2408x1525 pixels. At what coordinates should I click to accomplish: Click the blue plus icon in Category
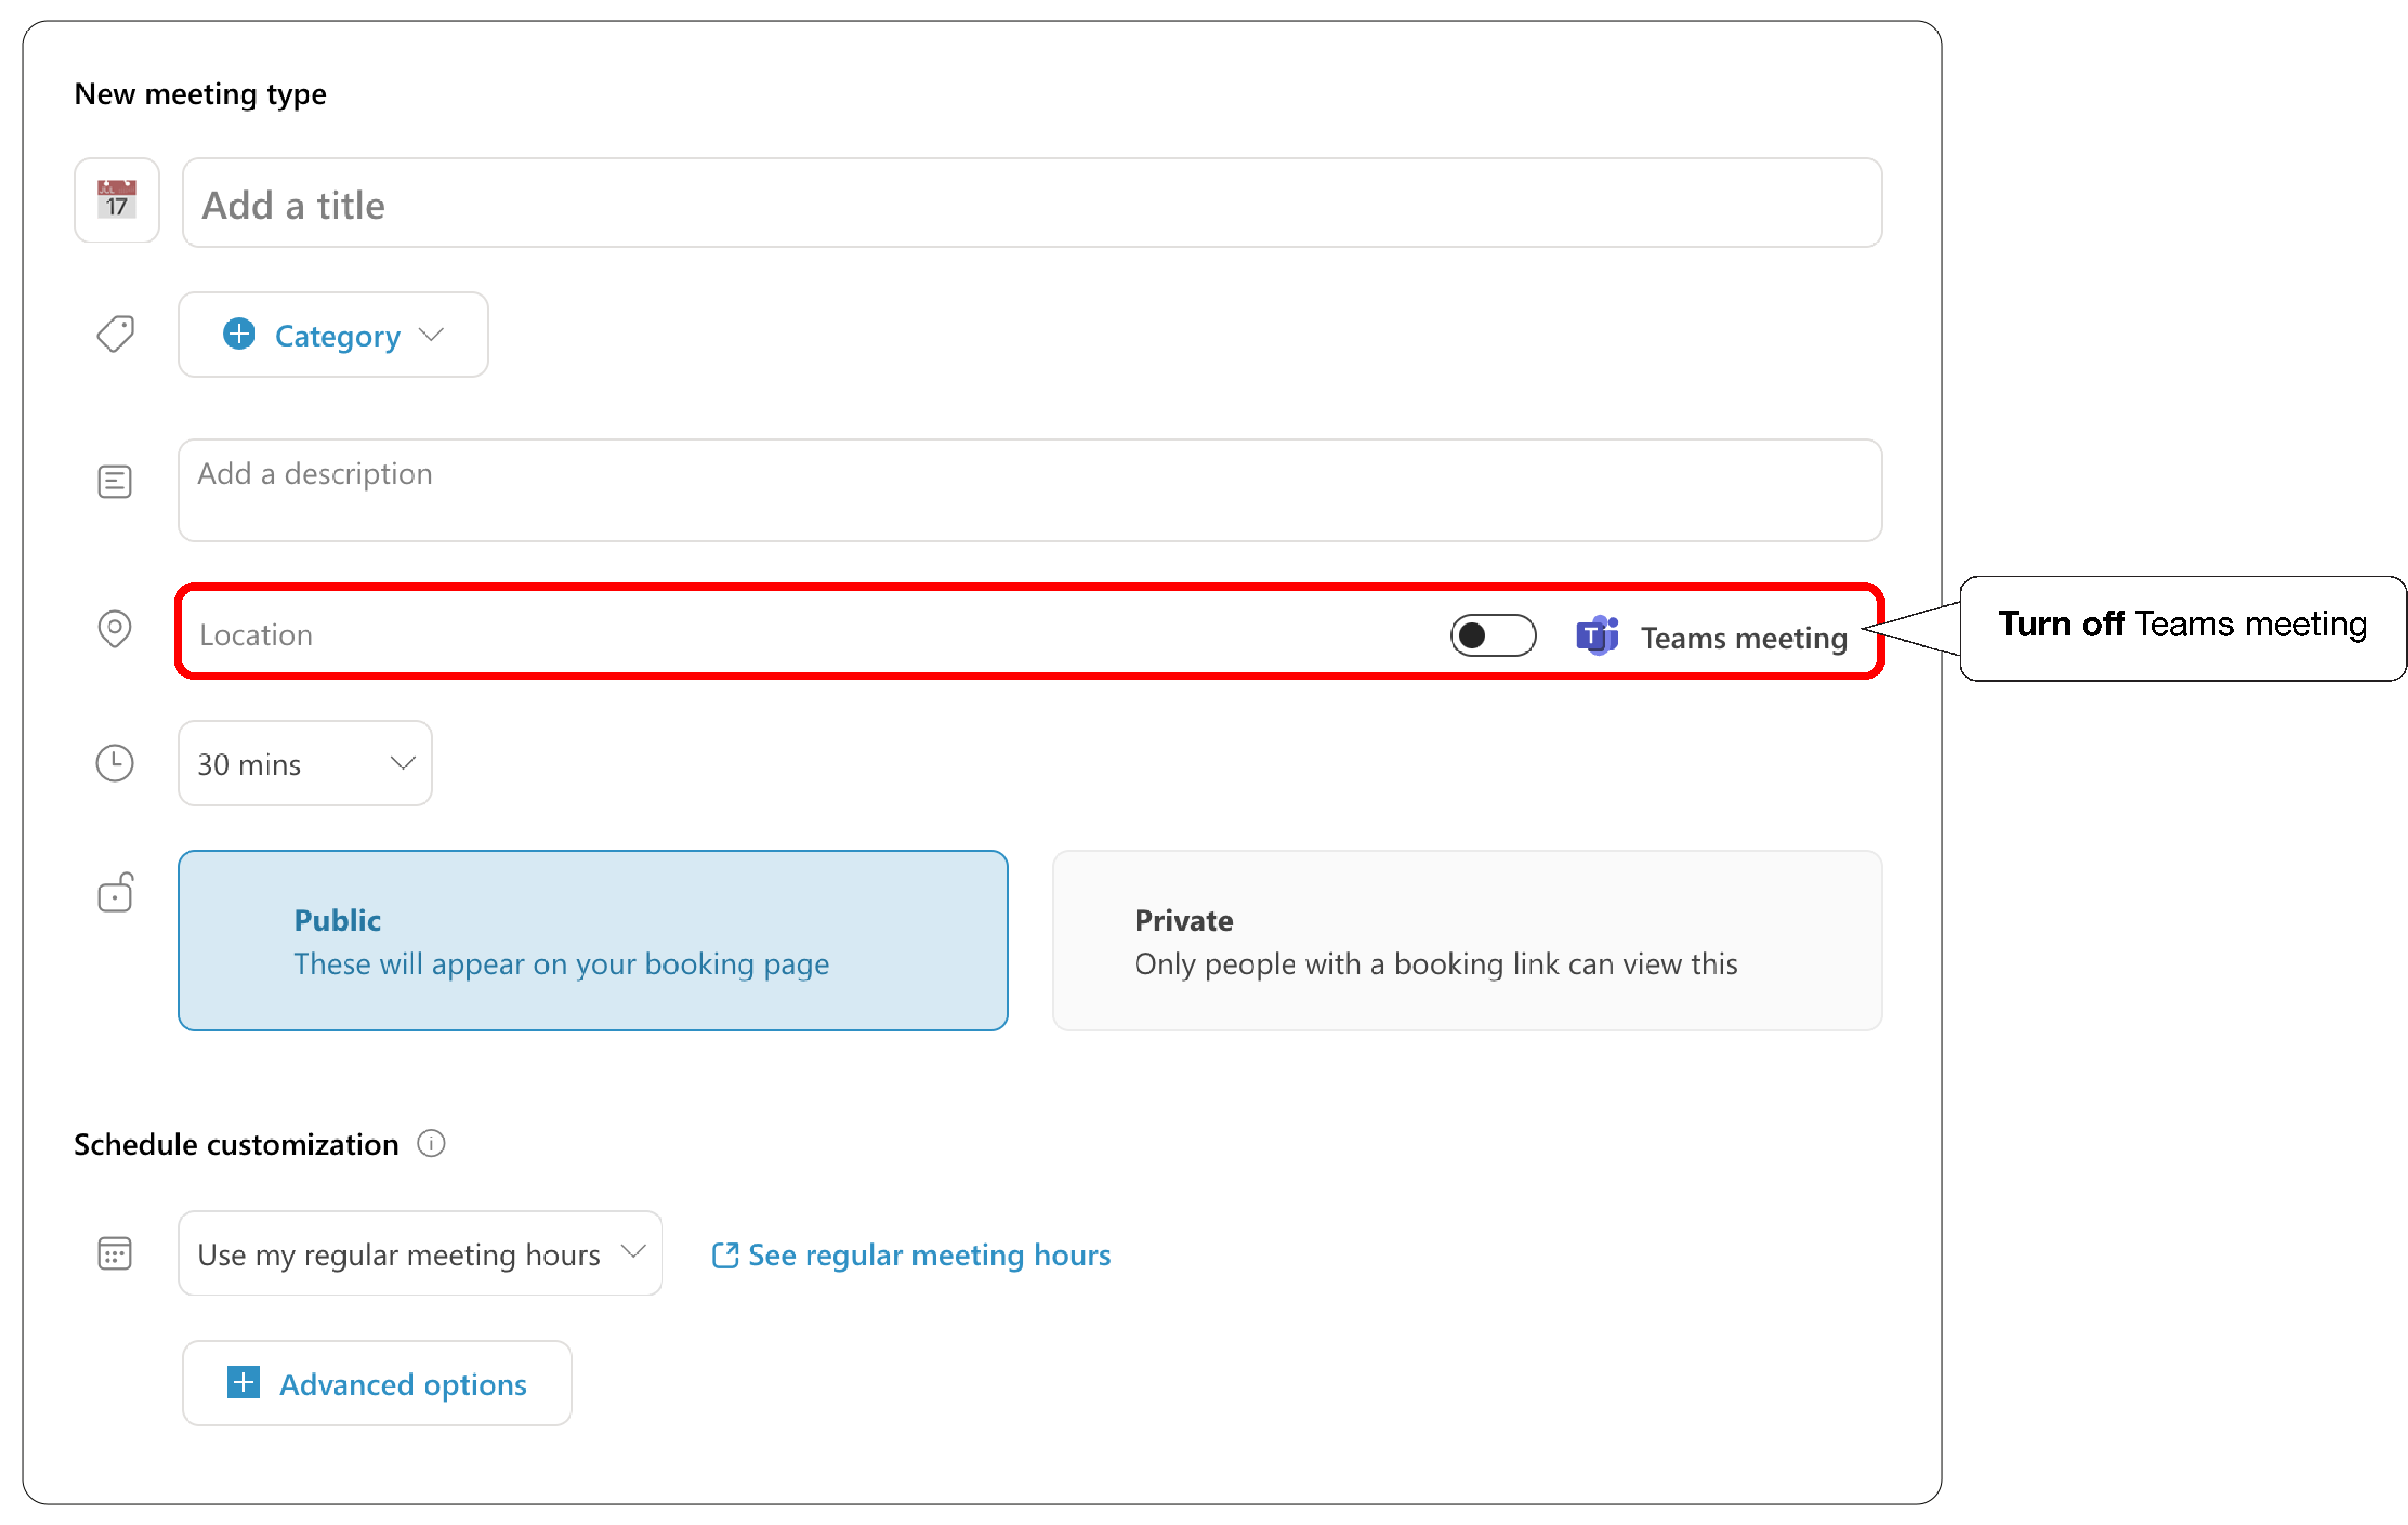pyautogui.click(x=239, y=334)
